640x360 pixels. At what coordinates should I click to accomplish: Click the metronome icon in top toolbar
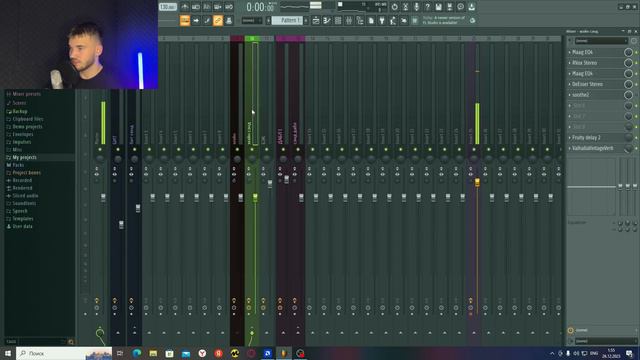pyautogui.click(x=185, y=7)
